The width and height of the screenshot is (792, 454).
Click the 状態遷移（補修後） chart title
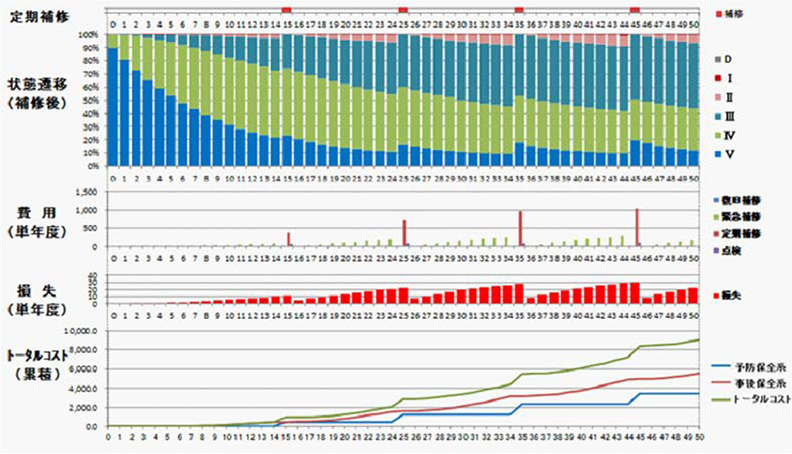(x=38, y=88)
